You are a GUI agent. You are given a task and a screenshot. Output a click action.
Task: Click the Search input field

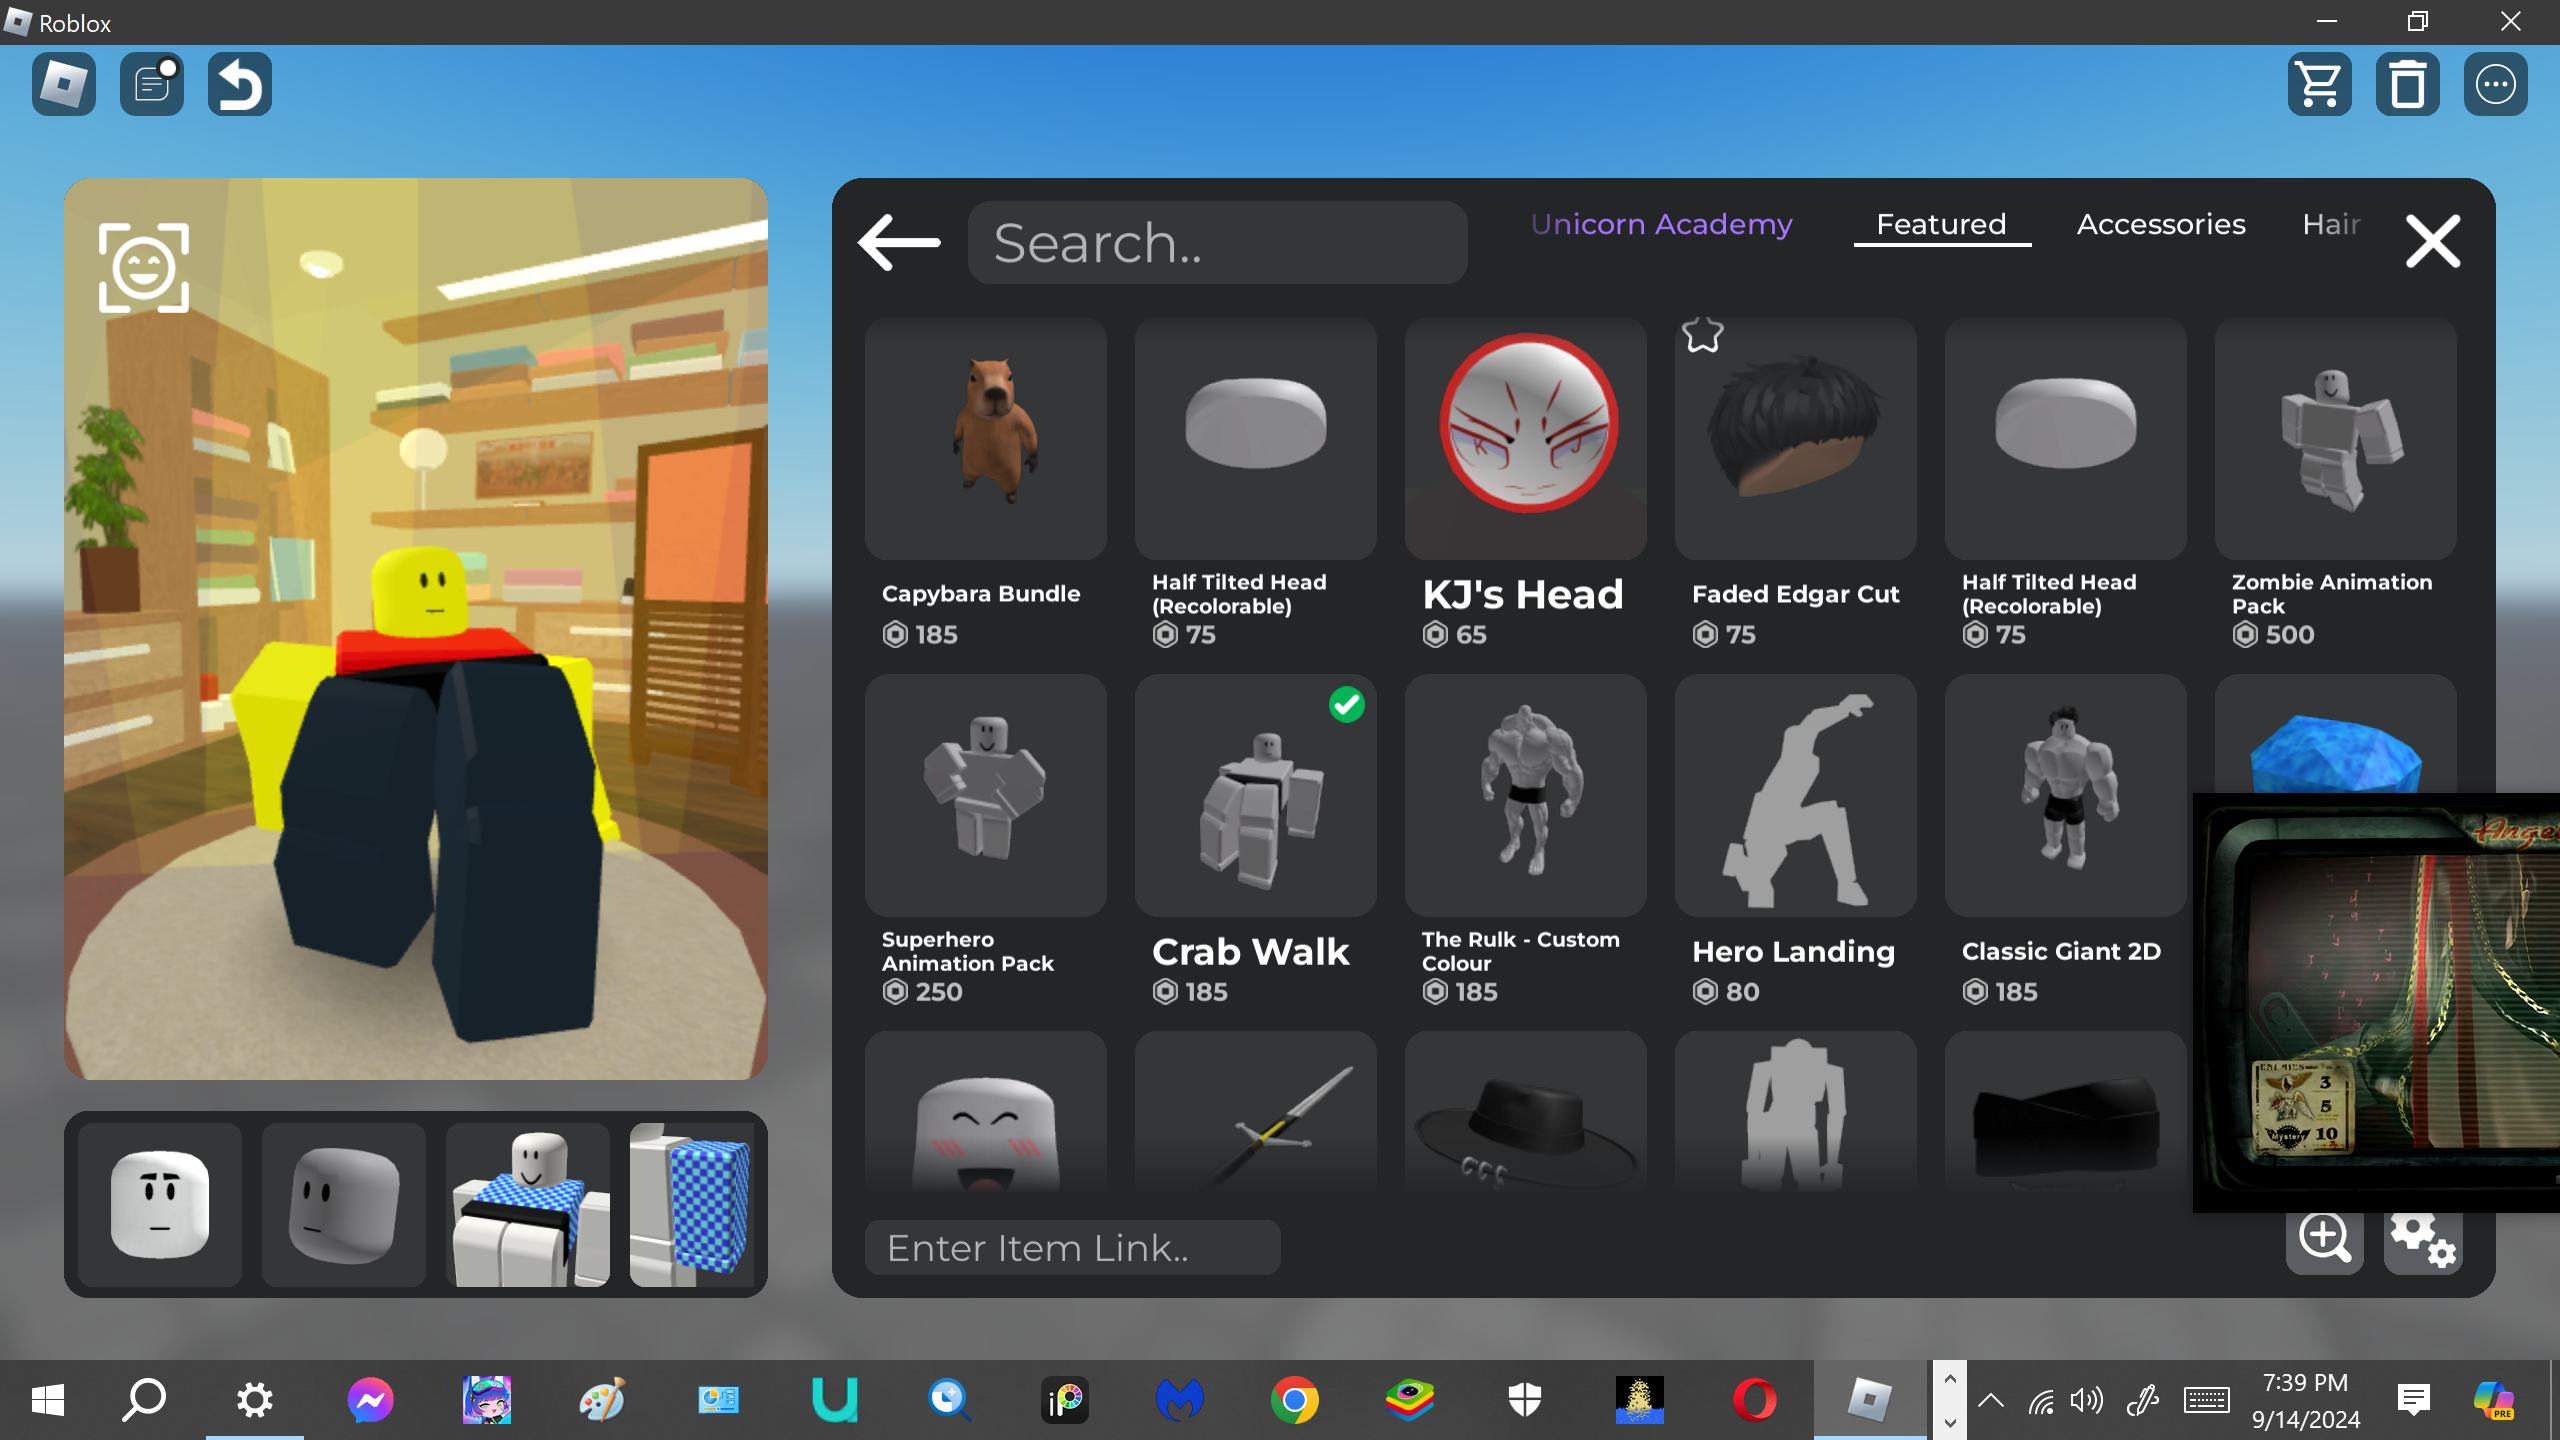[x=1217, y=243]
